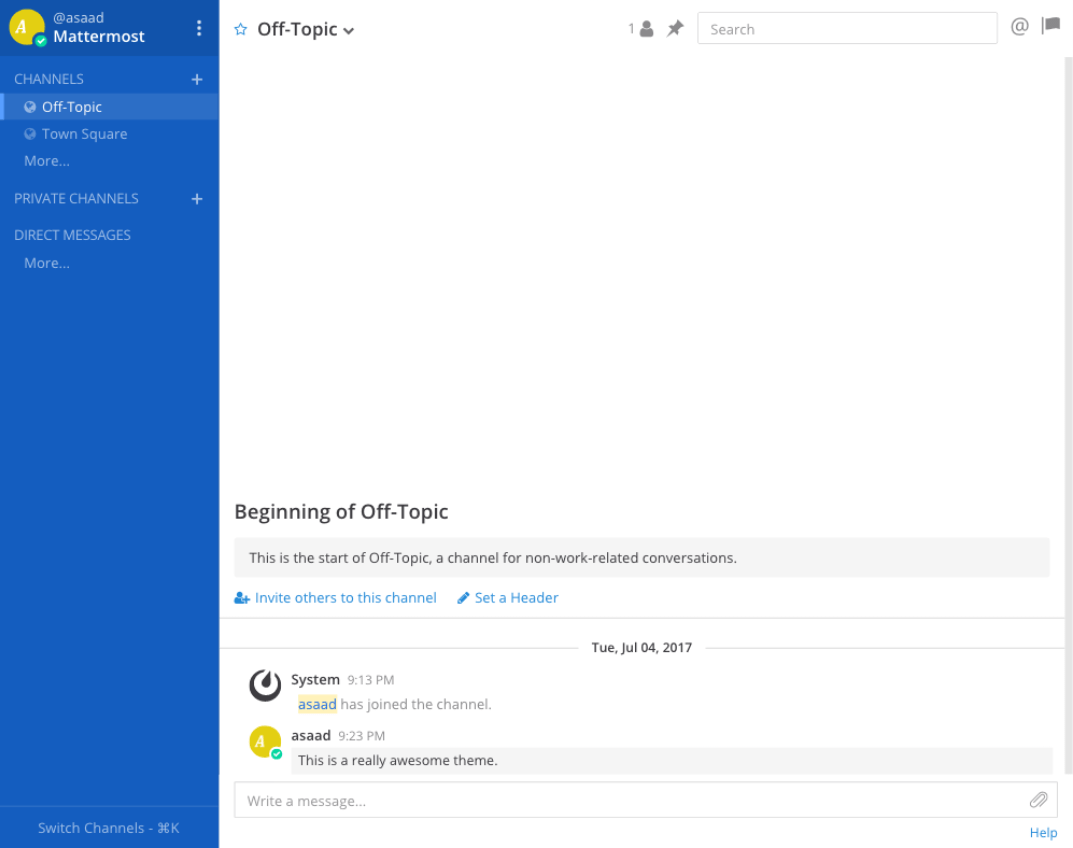Viewport: 1073px width, 848px height.
Task: Open the Help link below message box
Action: [x=1043, y=833]
